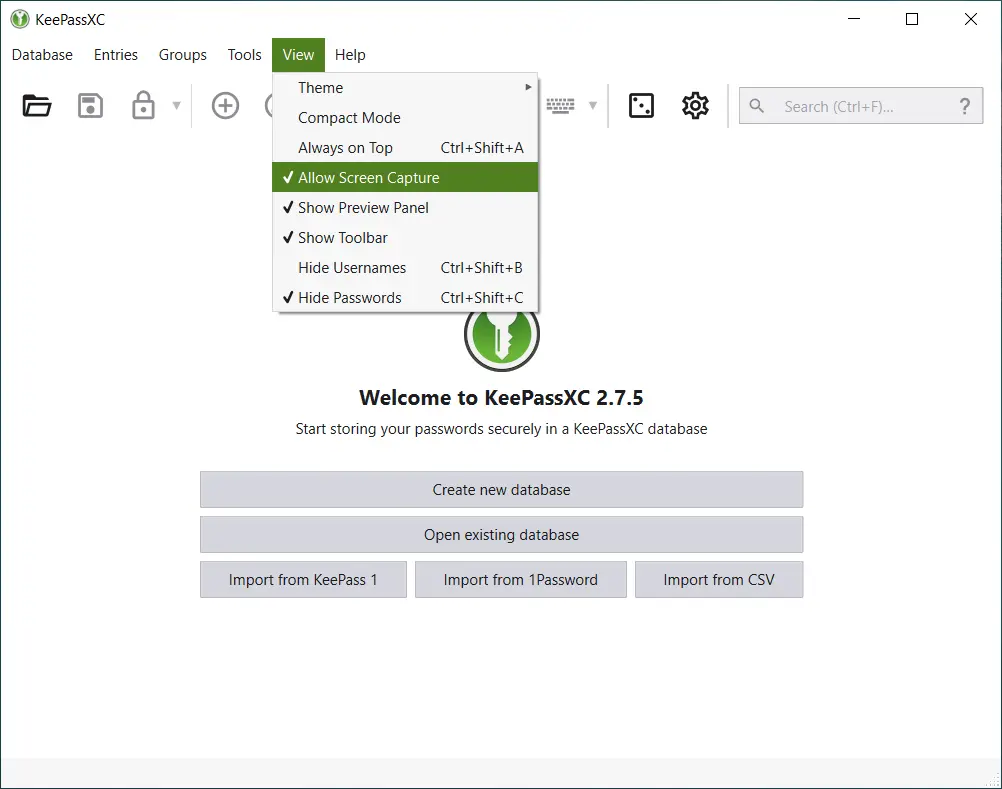Open the Help menu

[x=350, y=55]
